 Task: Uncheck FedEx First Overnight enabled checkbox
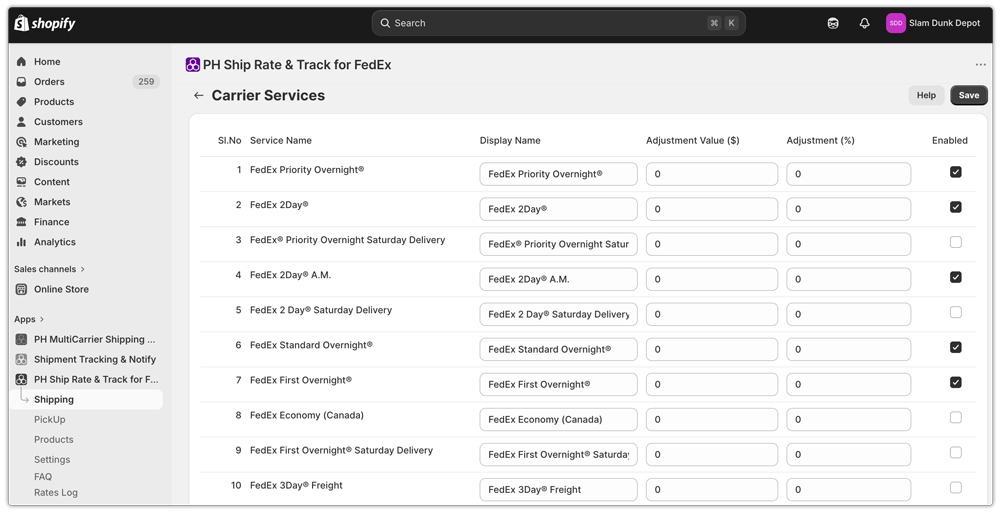coord(955,383)
